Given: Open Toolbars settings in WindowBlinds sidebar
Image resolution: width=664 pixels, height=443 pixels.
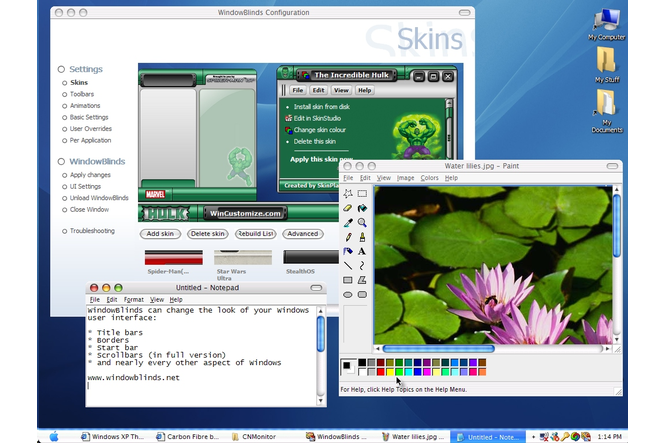Looking at the screenshot, I should [82, 94].
